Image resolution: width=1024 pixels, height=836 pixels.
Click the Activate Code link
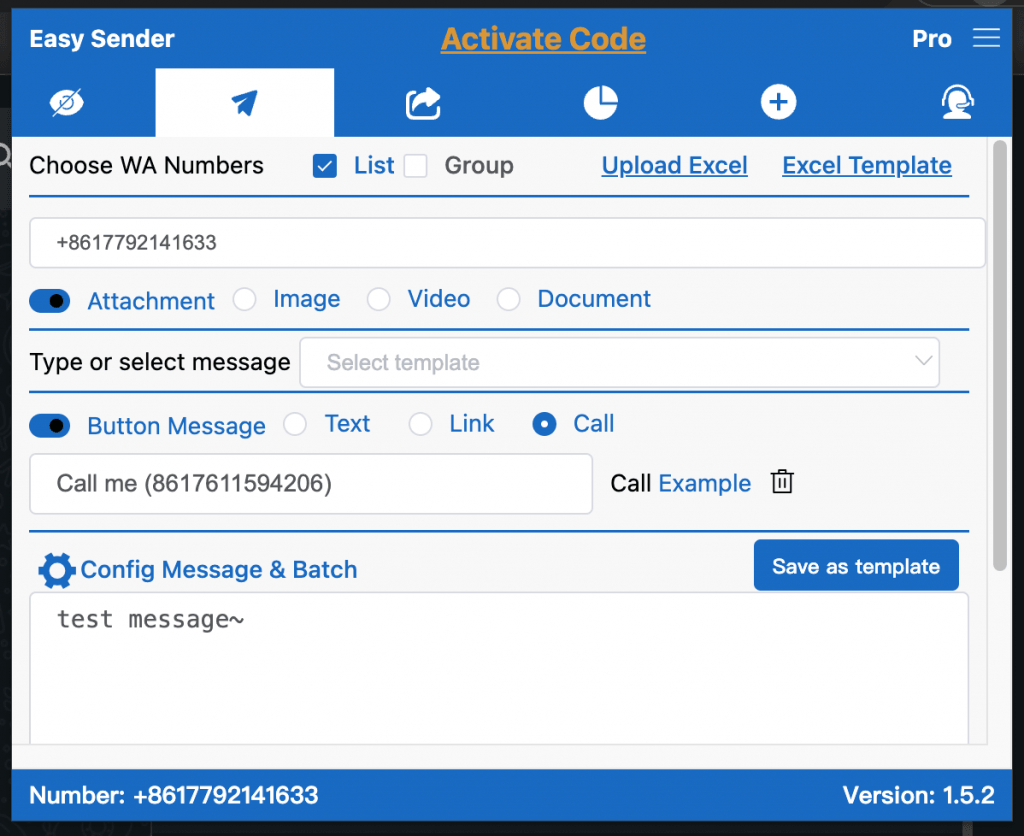(543, 39)
